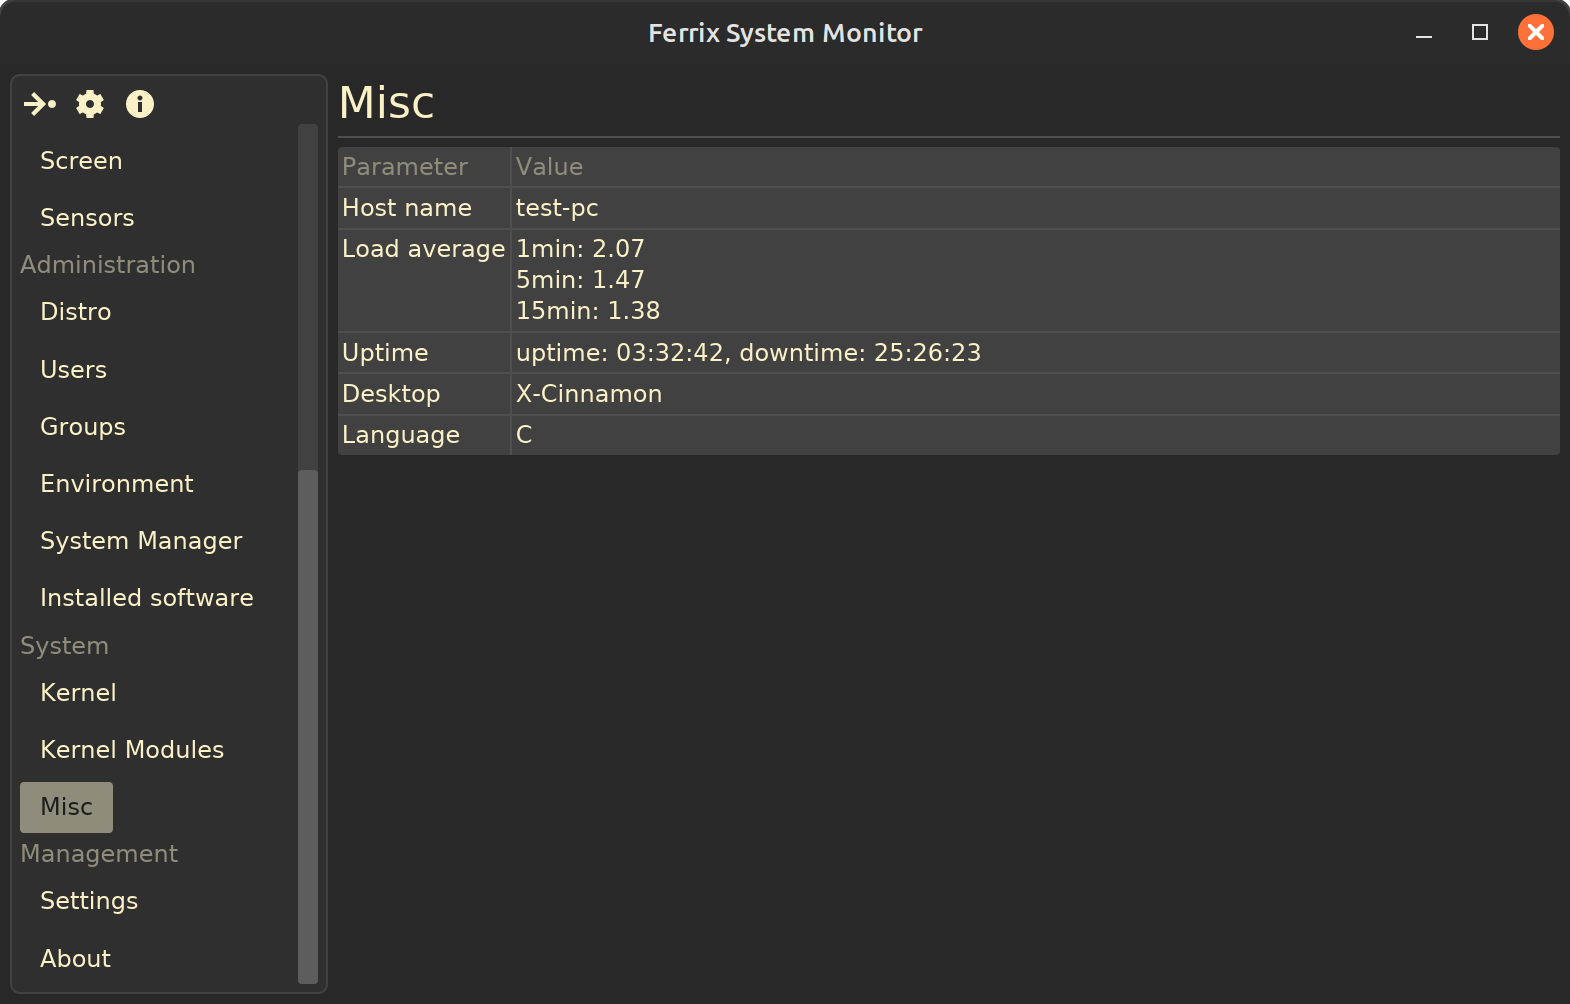Go to the Sensors page

87,218
